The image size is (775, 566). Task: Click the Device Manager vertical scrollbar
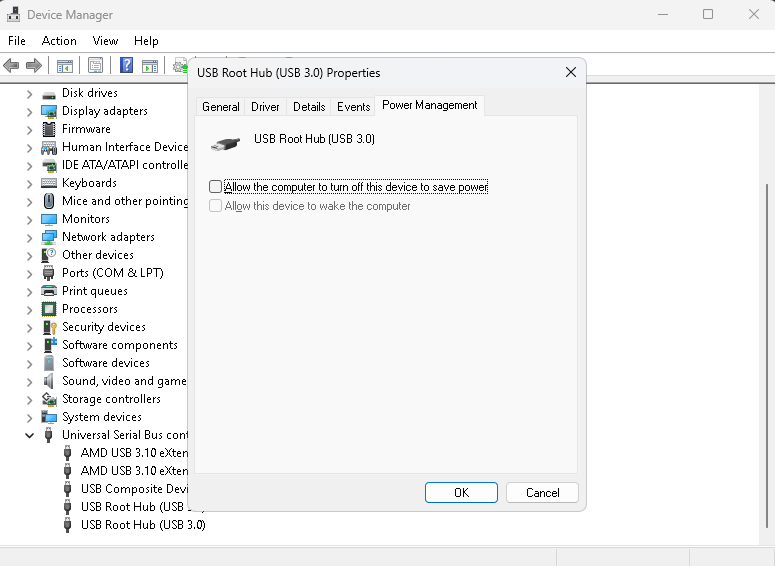[767, 356]
